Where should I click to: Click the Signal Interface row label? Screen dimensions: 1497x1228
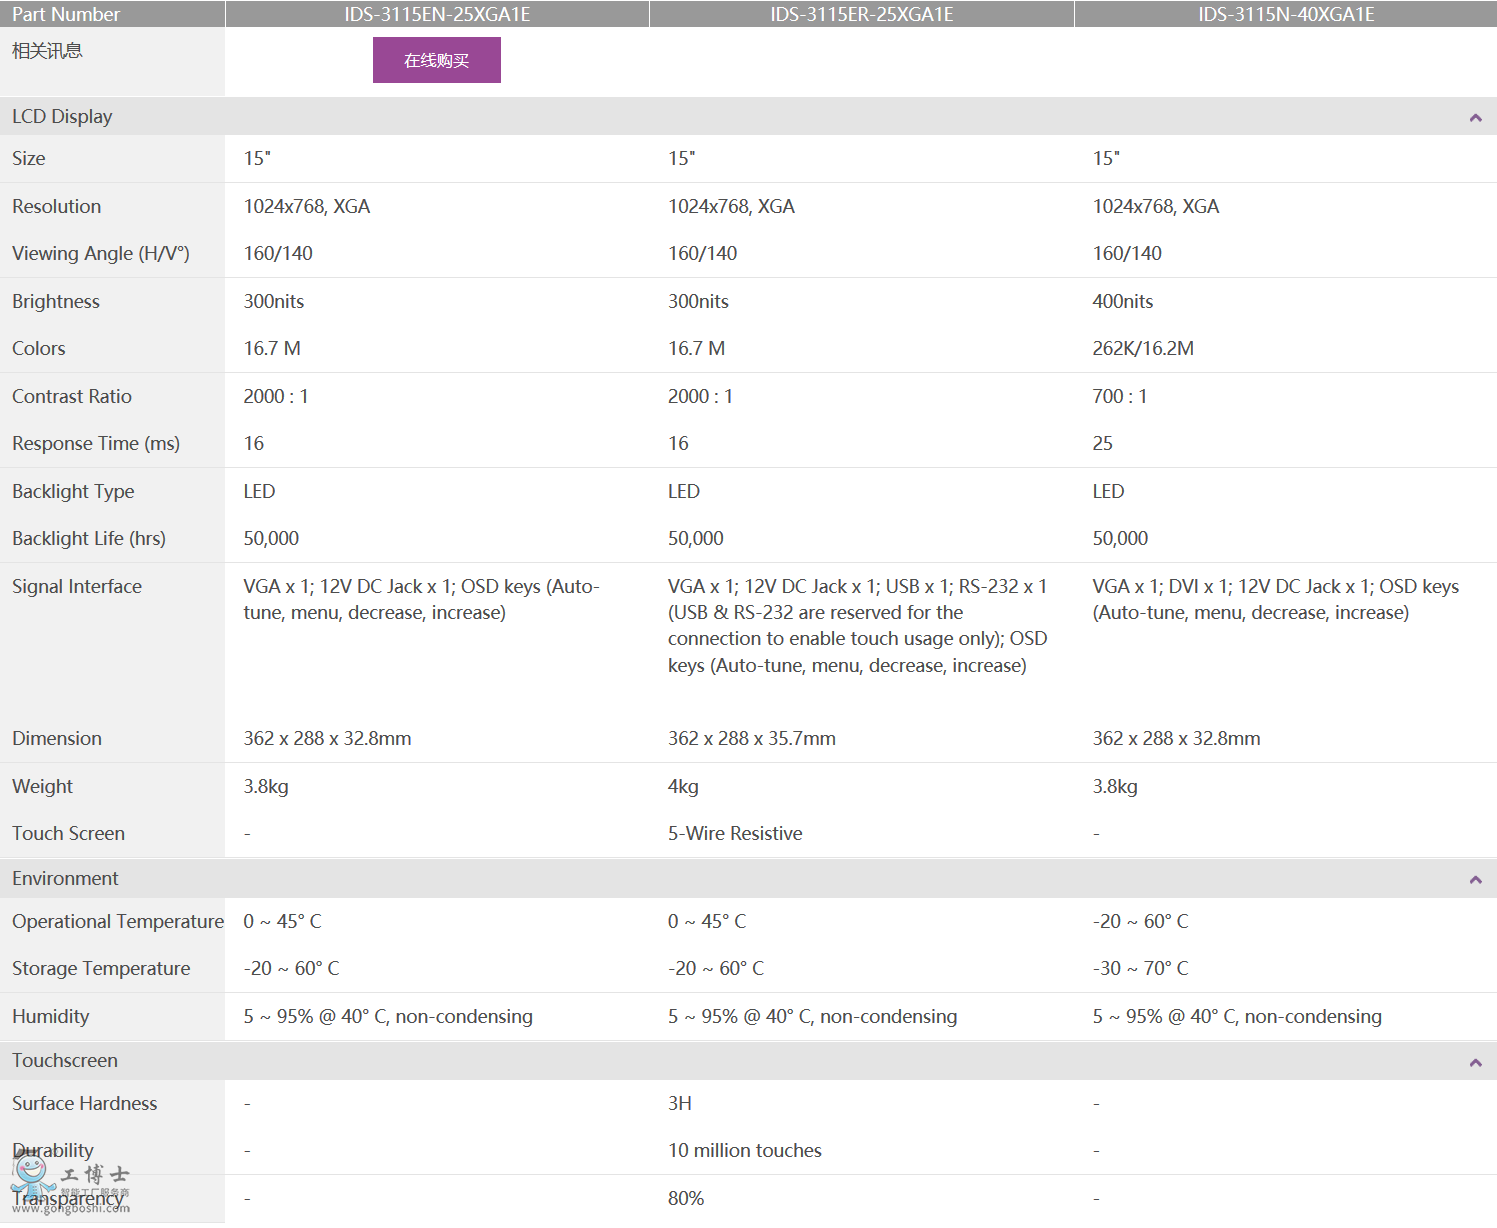pos(77,587)
